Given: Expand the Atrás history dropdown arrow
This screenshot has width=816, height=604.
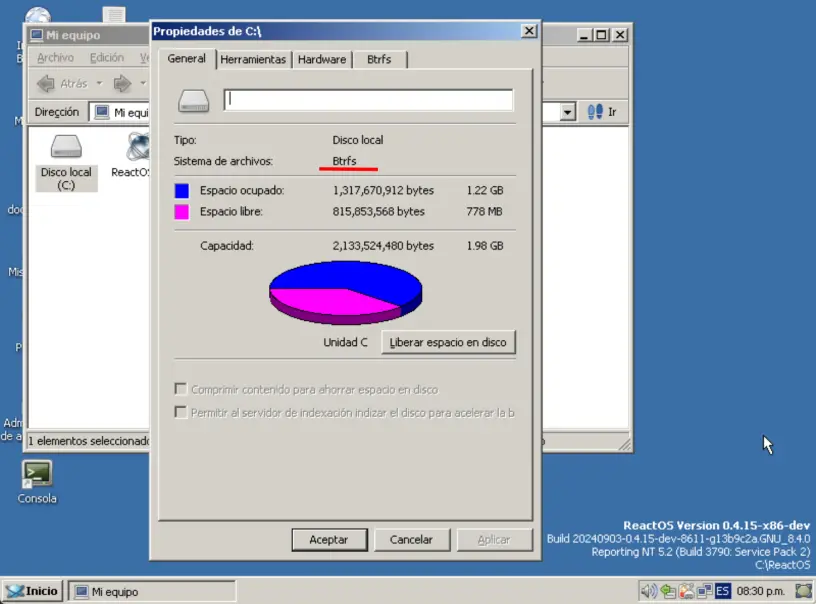Looking at the screenshot, I should tap(99, 83).
